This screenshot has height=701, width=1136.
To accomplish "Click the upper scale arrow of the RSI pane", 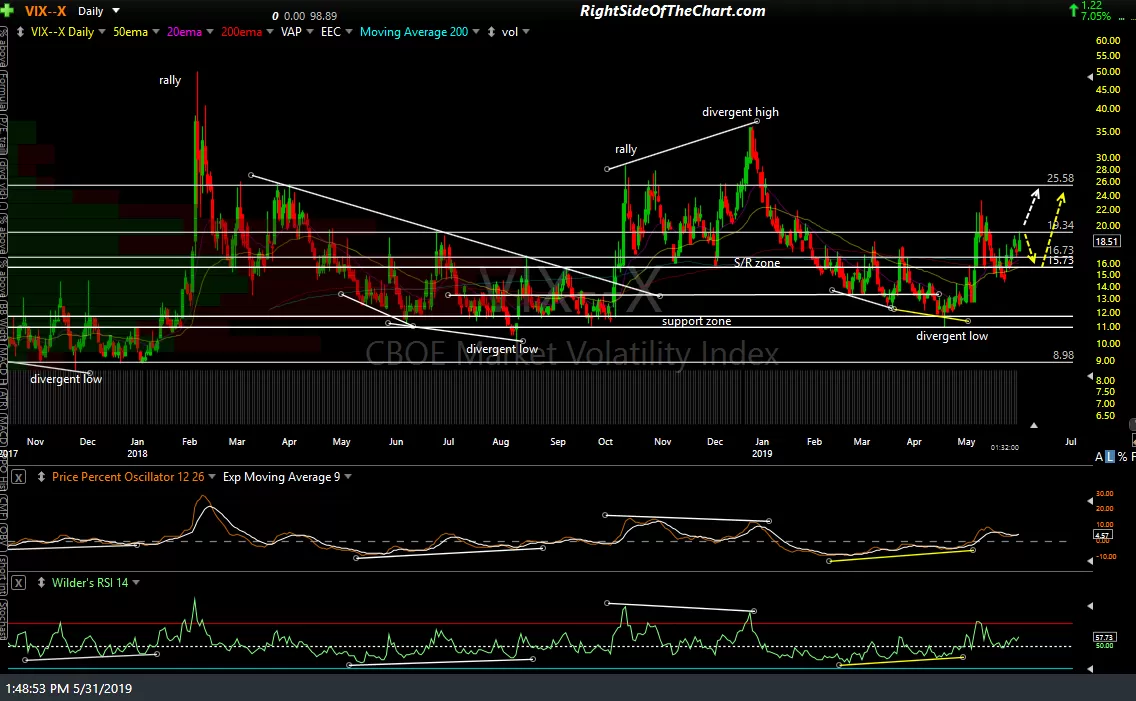I will tap(1090, 606).
